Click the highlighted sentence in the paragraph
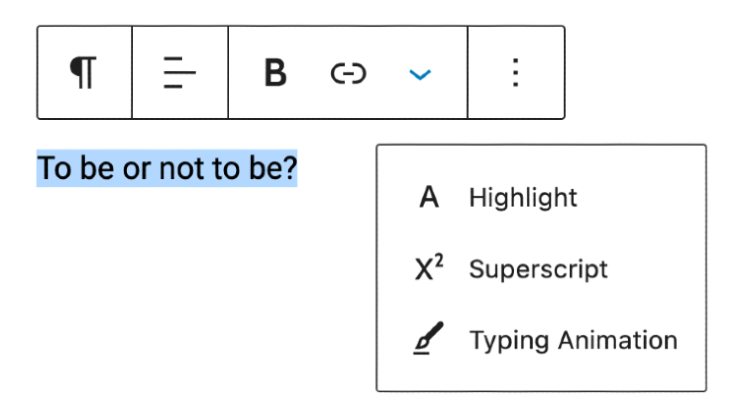 [x=167, y=169]
